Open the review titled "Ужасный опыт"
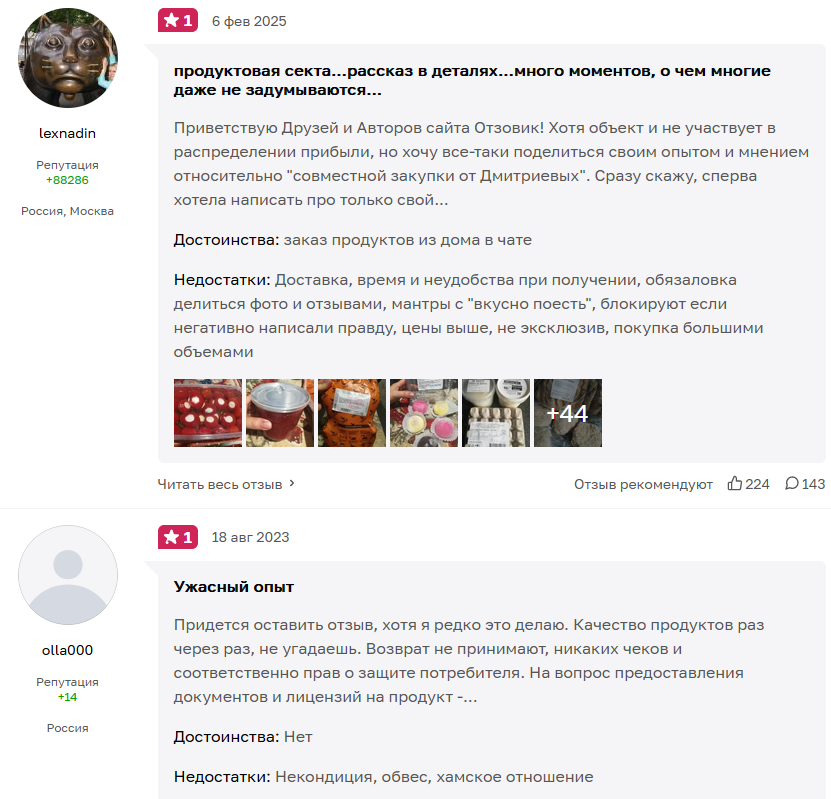The image size is (831, 799). (x=234, y=587)
